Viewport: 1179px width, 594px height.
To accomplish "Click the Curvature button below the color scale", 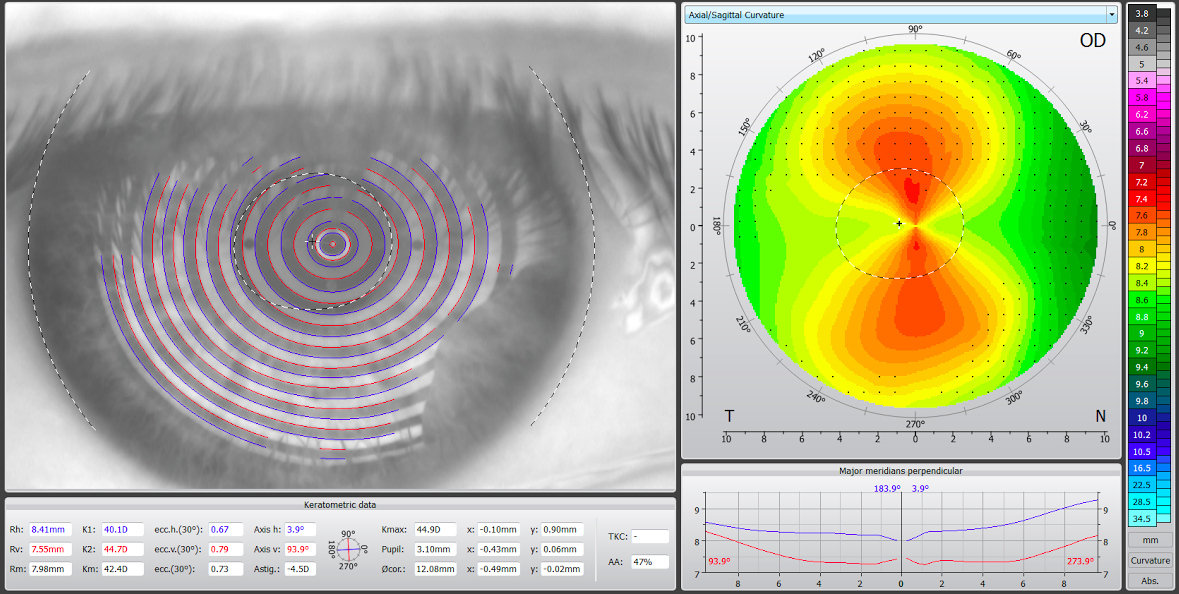I will (x=1150, y=560).
